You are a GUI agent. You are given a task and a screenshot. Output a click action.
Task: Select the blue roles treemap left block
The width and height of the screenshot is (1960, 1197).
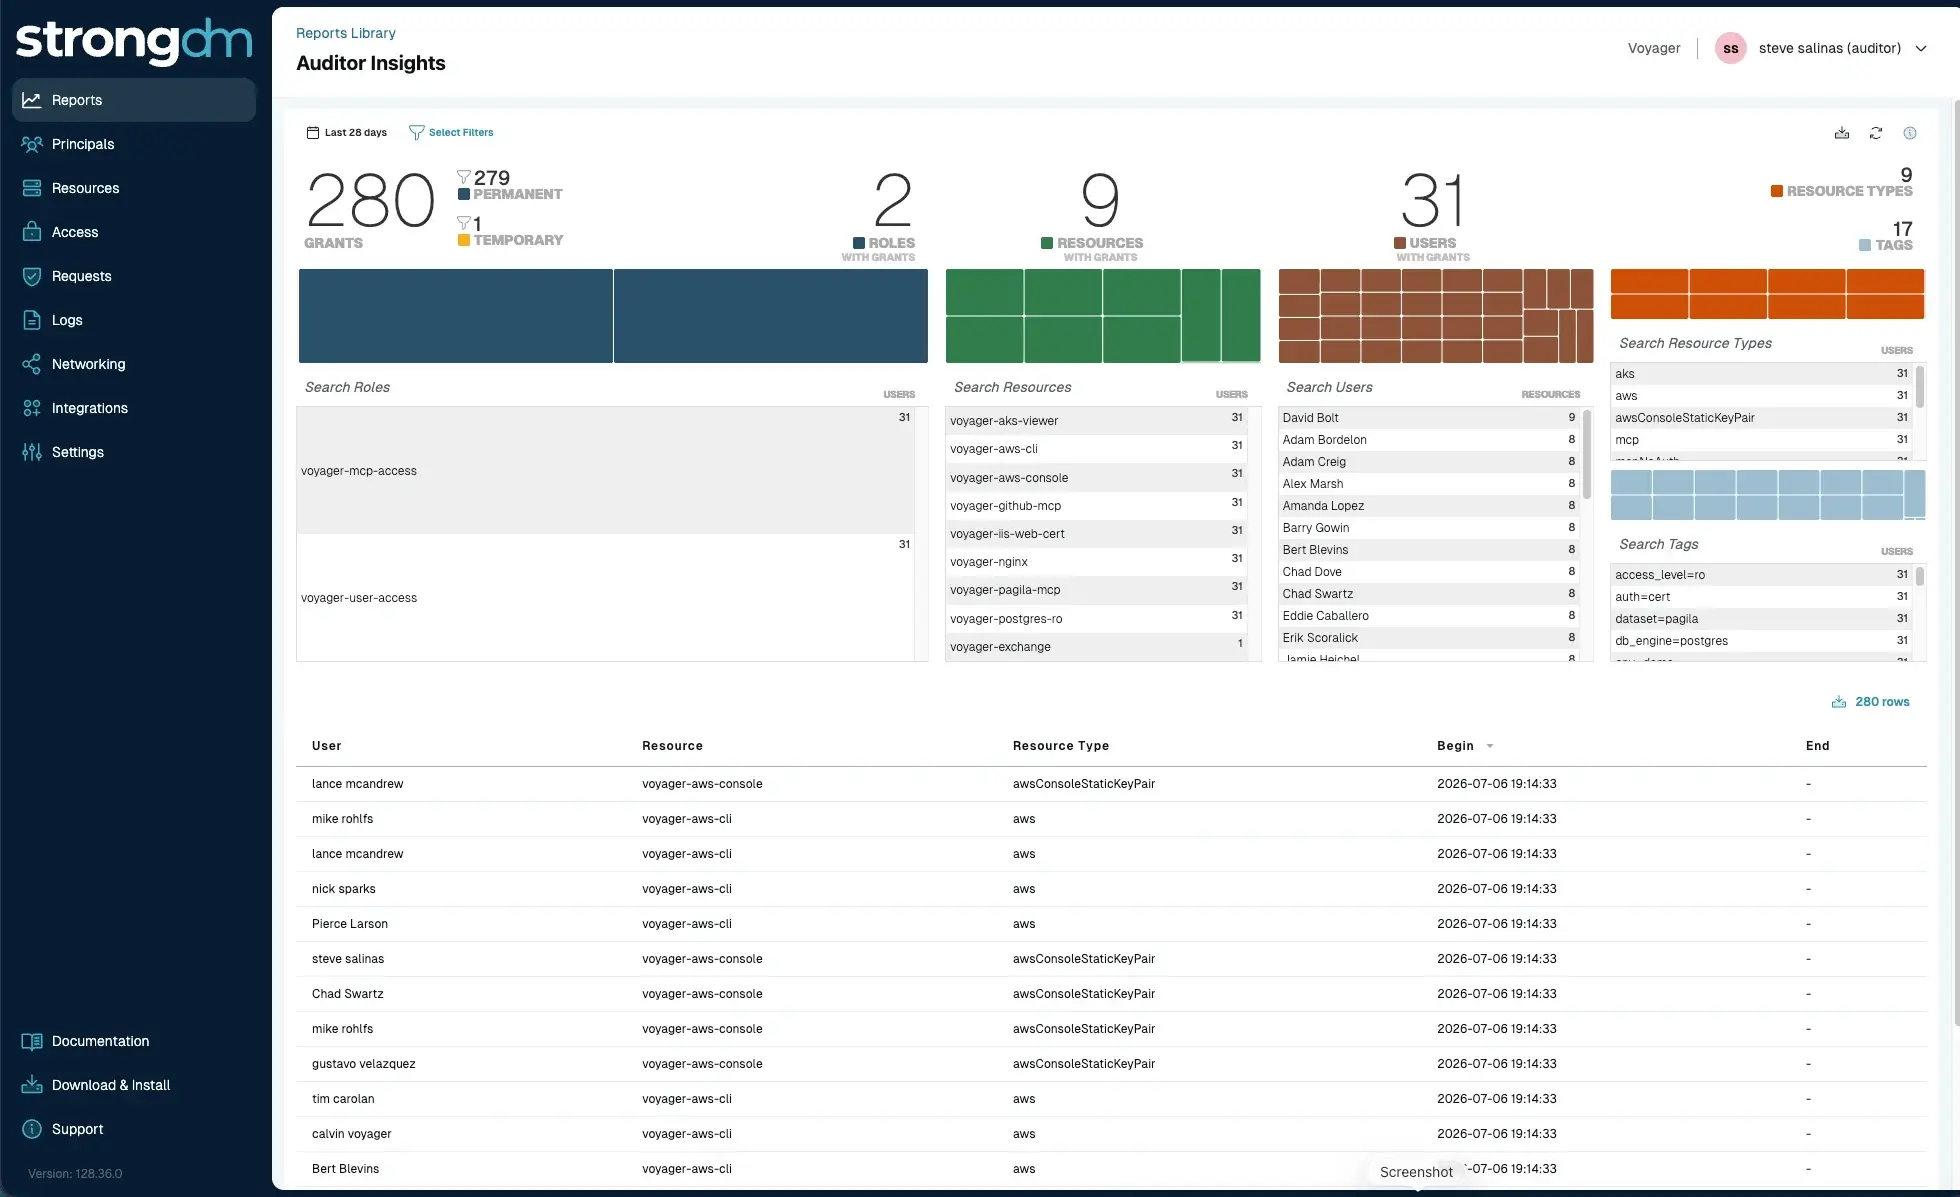click(x=456, y=316)
